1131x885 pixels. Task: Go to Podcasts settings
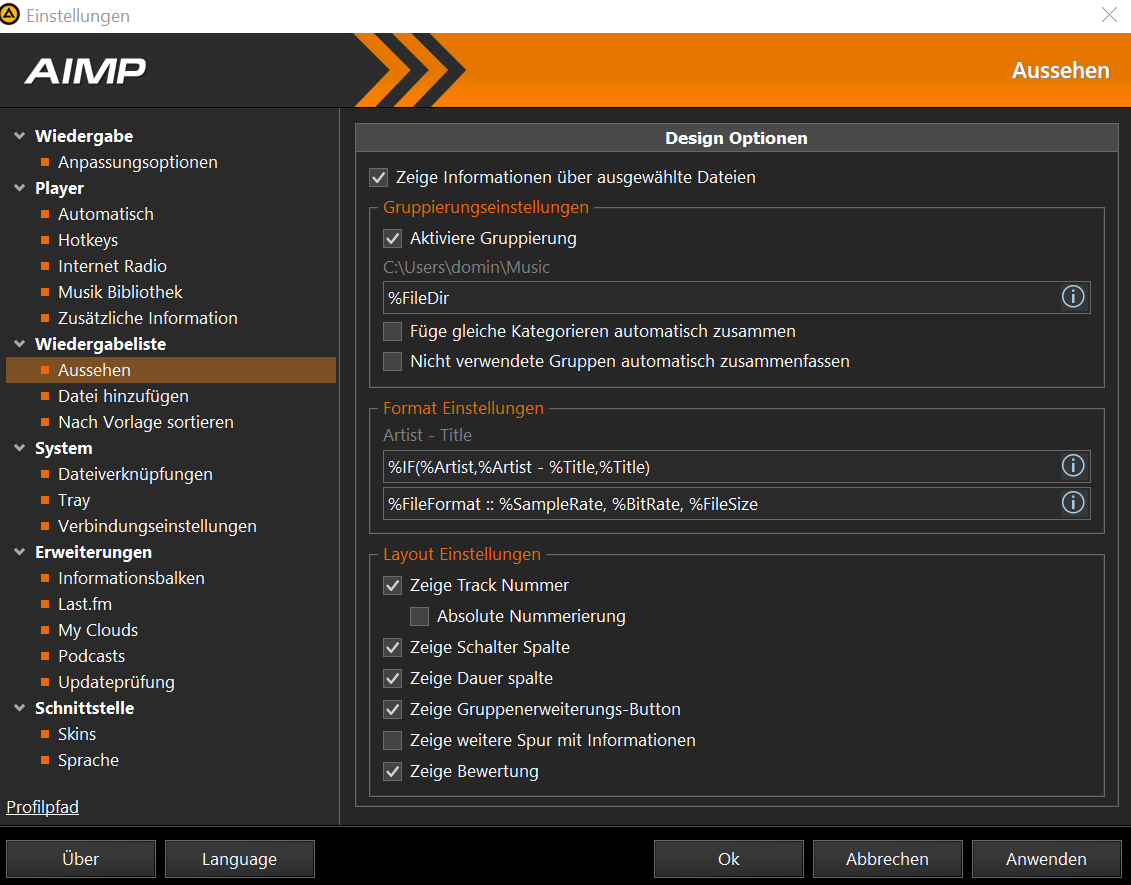tap(92, 656)
